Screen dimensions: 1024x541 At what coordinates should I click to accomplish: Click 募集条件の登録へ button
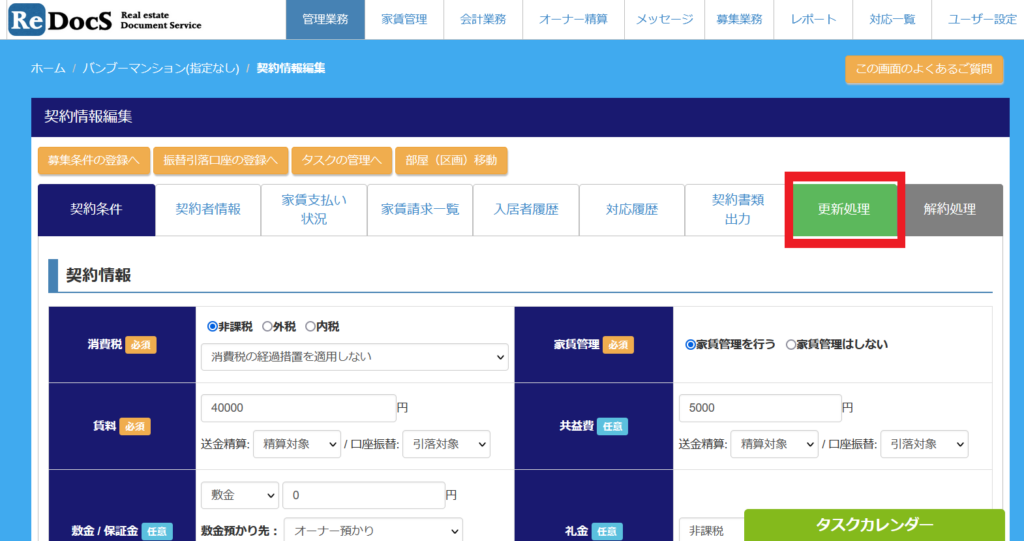[94, 160]
